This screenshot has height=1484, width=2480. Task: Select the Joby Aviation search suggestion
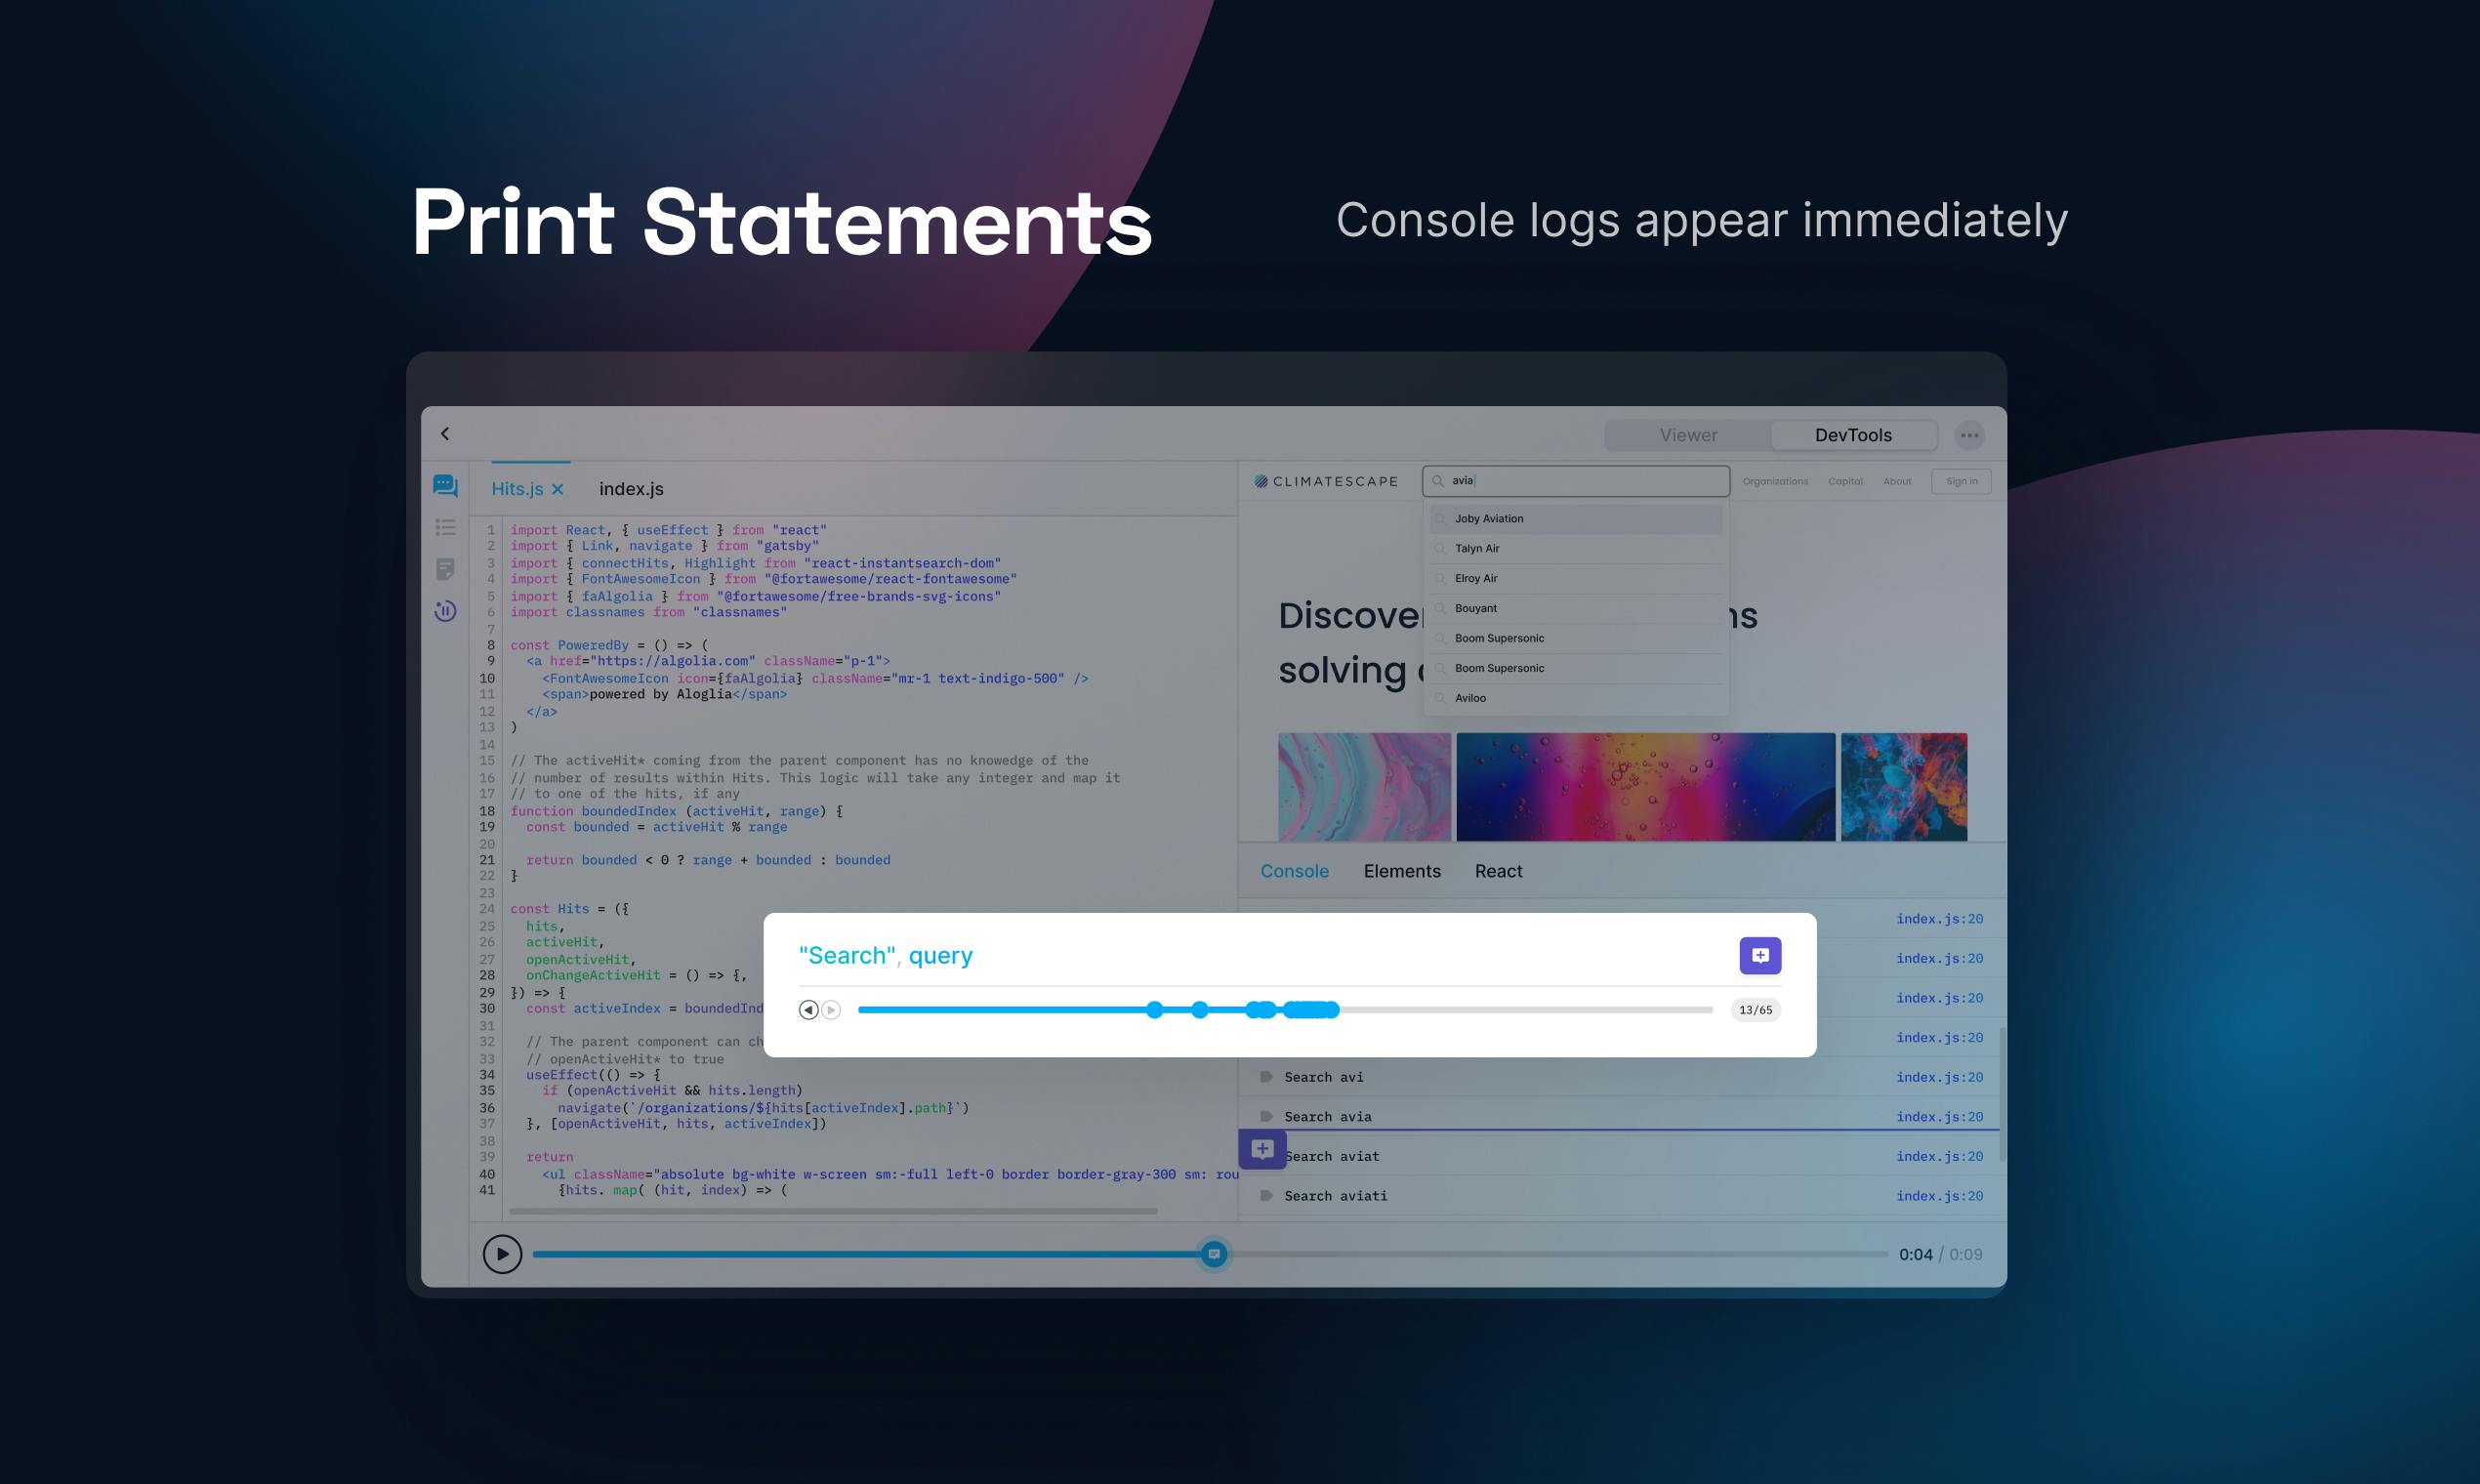pos(1576,519)
